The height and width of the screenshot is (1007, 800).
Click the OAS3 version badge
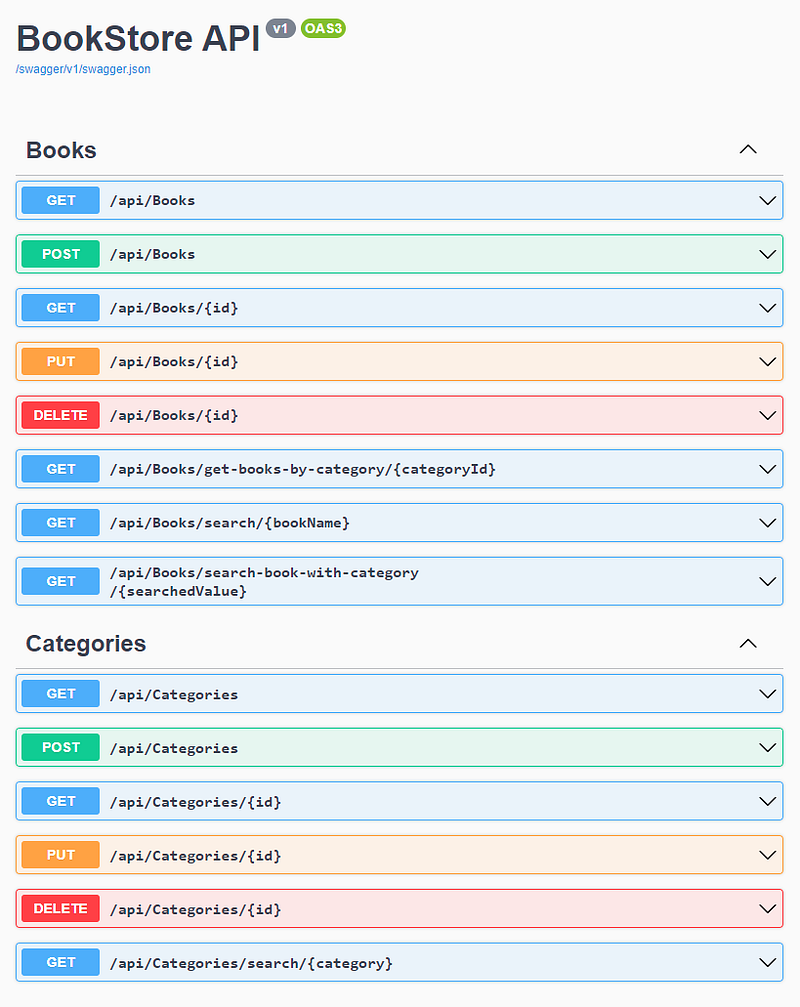click(x=323, y=29)
